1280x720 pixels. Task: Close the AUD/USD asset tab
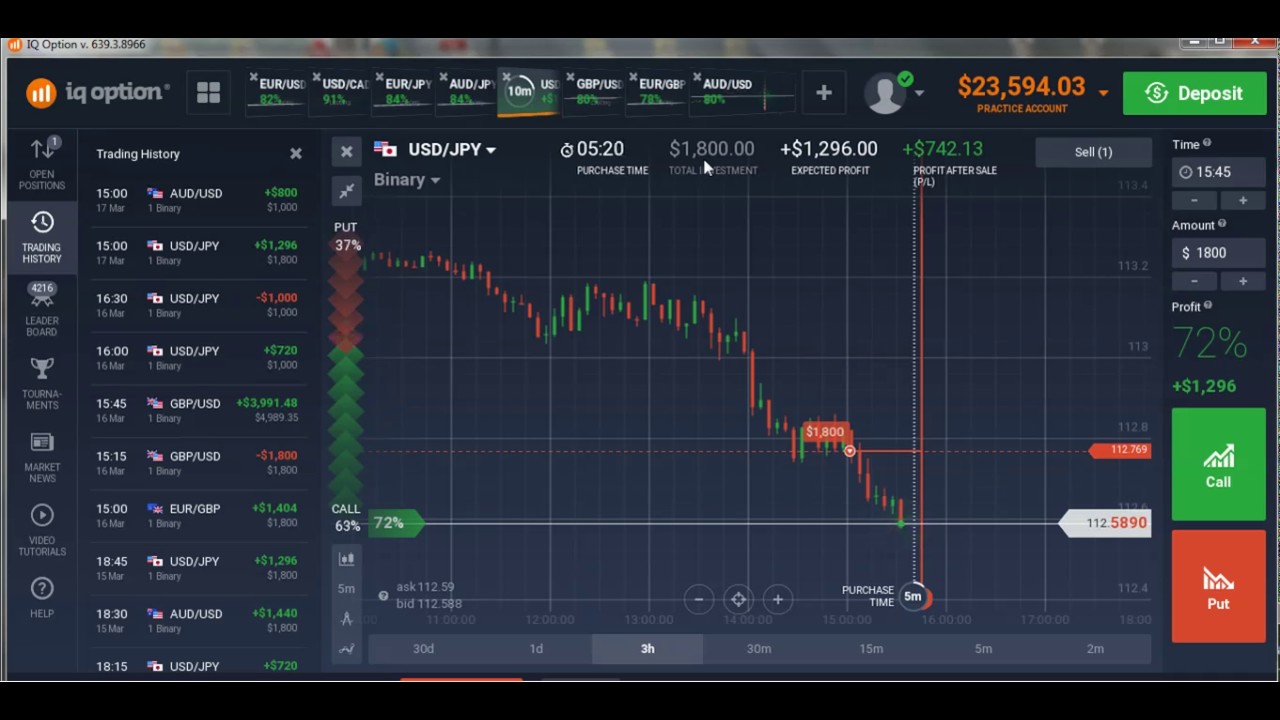pos(697,77)
